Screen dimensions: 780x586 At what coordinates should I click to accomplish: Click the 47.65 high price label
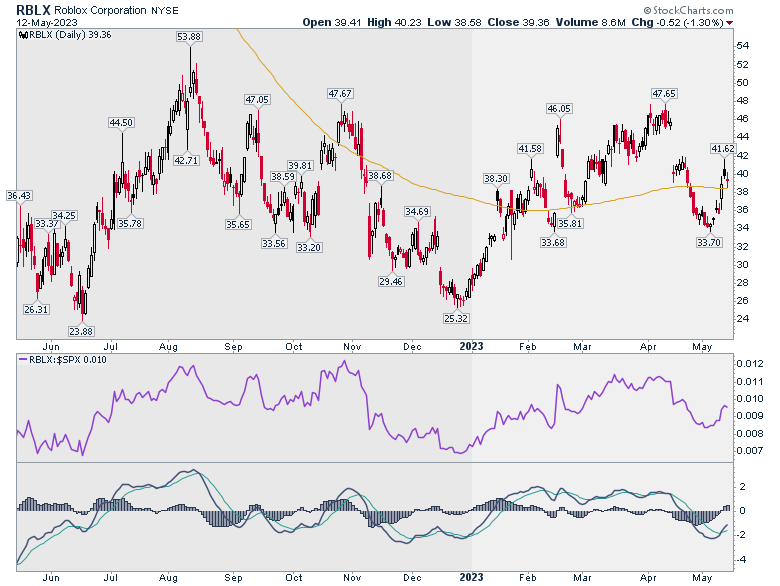(x=664, y=94)
